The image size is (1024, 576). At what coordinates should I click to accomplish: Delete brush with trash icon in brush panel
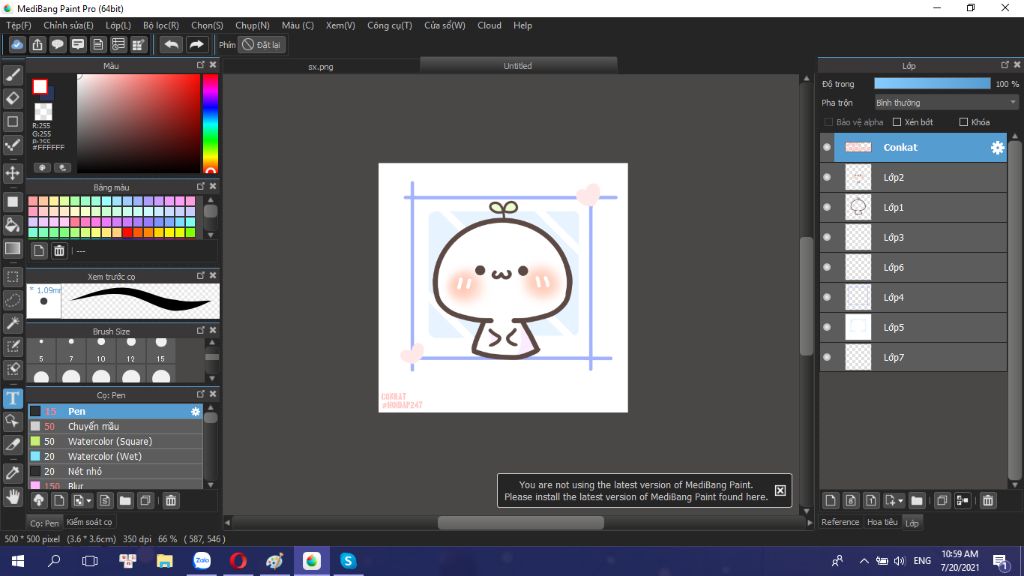coord(170,500)
